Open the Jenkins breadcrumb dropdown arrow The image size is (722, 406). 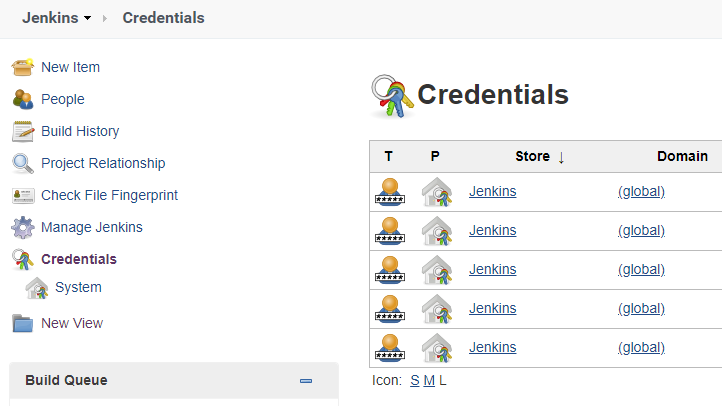point(87,18)
